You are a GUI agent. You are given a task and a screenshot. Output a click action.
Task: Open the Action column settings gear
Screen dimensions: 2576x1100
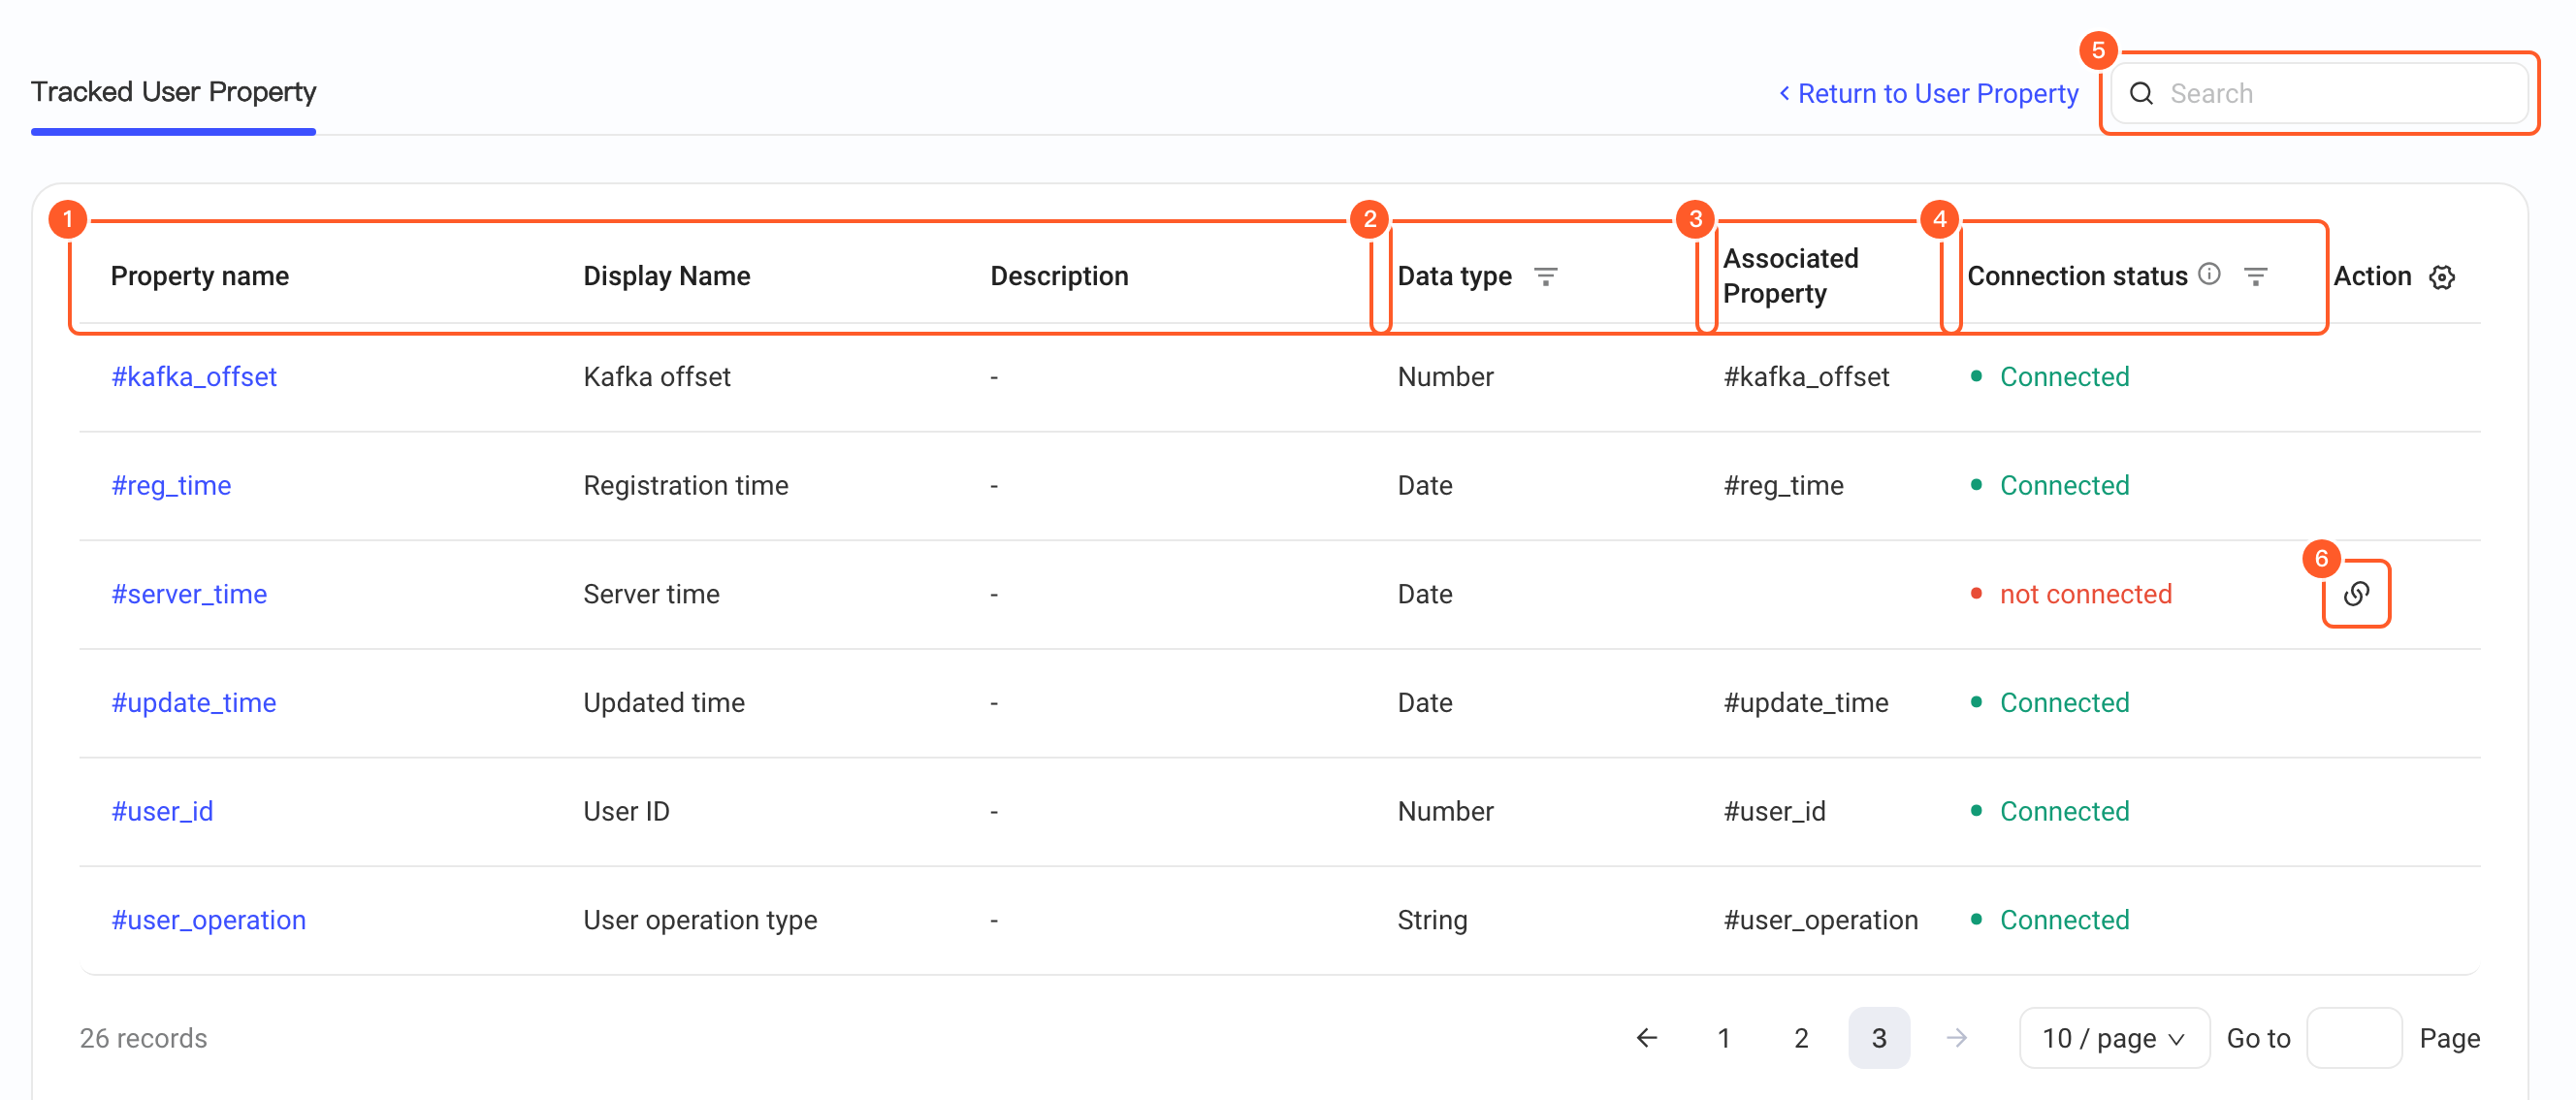(2442, 277)
